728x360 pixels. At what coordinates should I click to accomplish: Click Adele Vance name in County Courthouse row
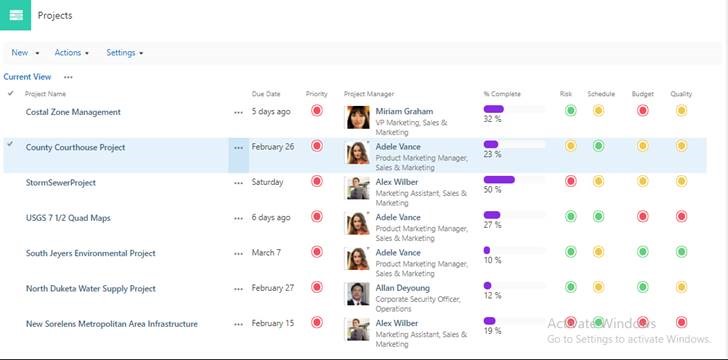tap(398, 147)
